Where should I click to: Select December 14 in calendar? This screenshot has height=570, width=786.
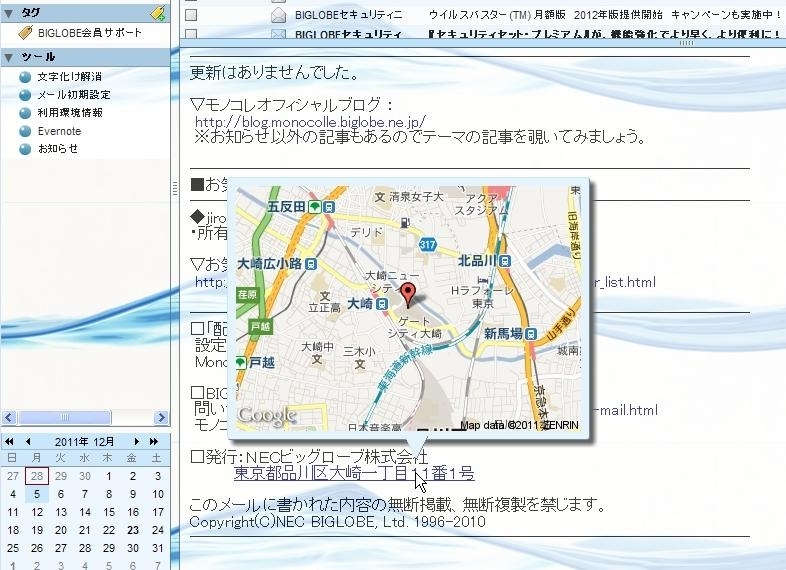(x=85, y=512)
